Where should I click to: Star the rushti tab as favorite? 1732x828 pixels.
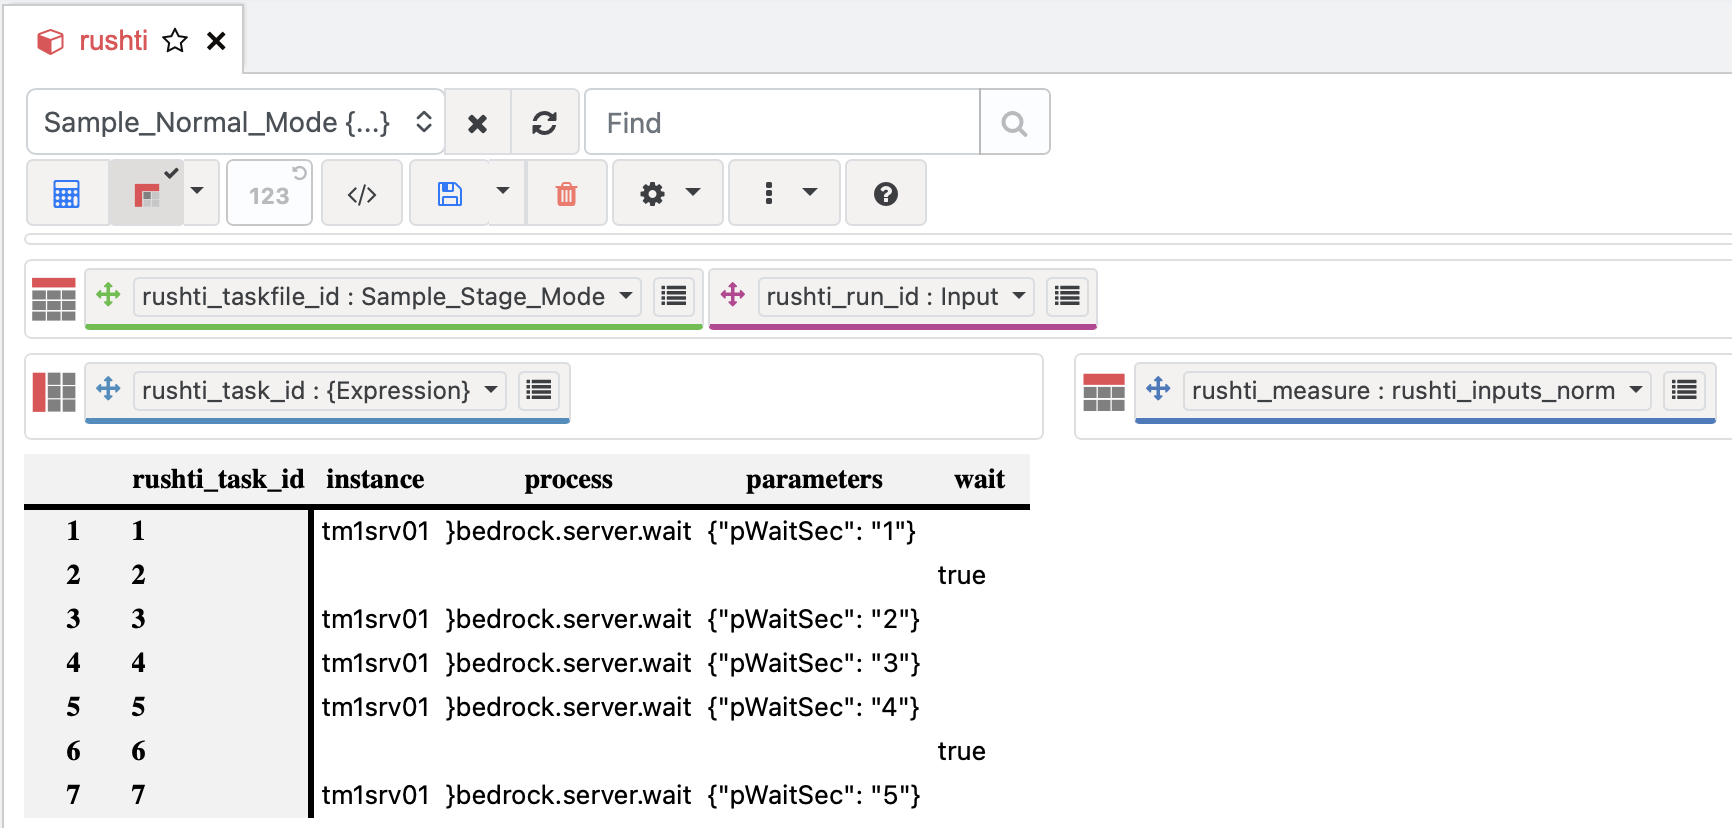coord(175,41)
